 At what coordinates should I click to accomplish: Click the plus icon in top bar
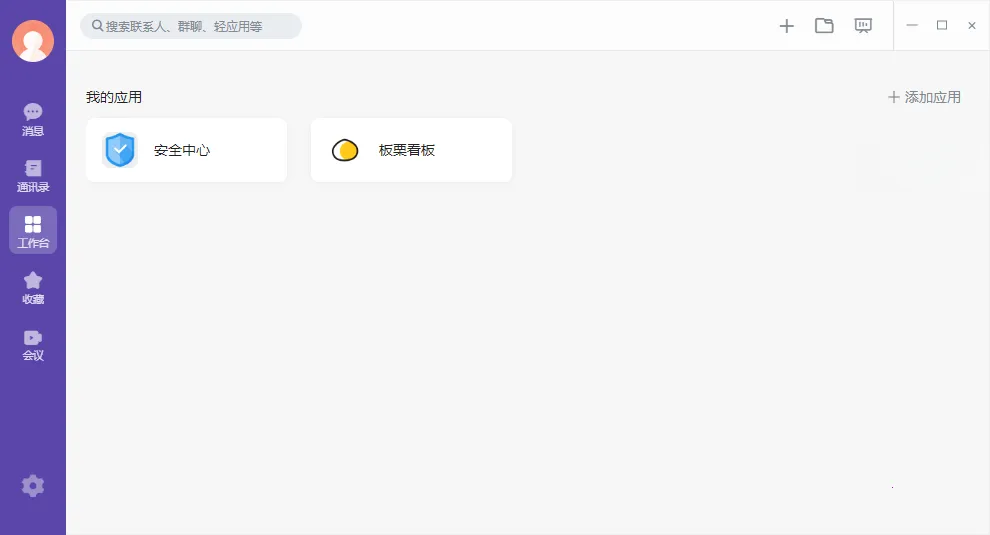tap(786, 26)
